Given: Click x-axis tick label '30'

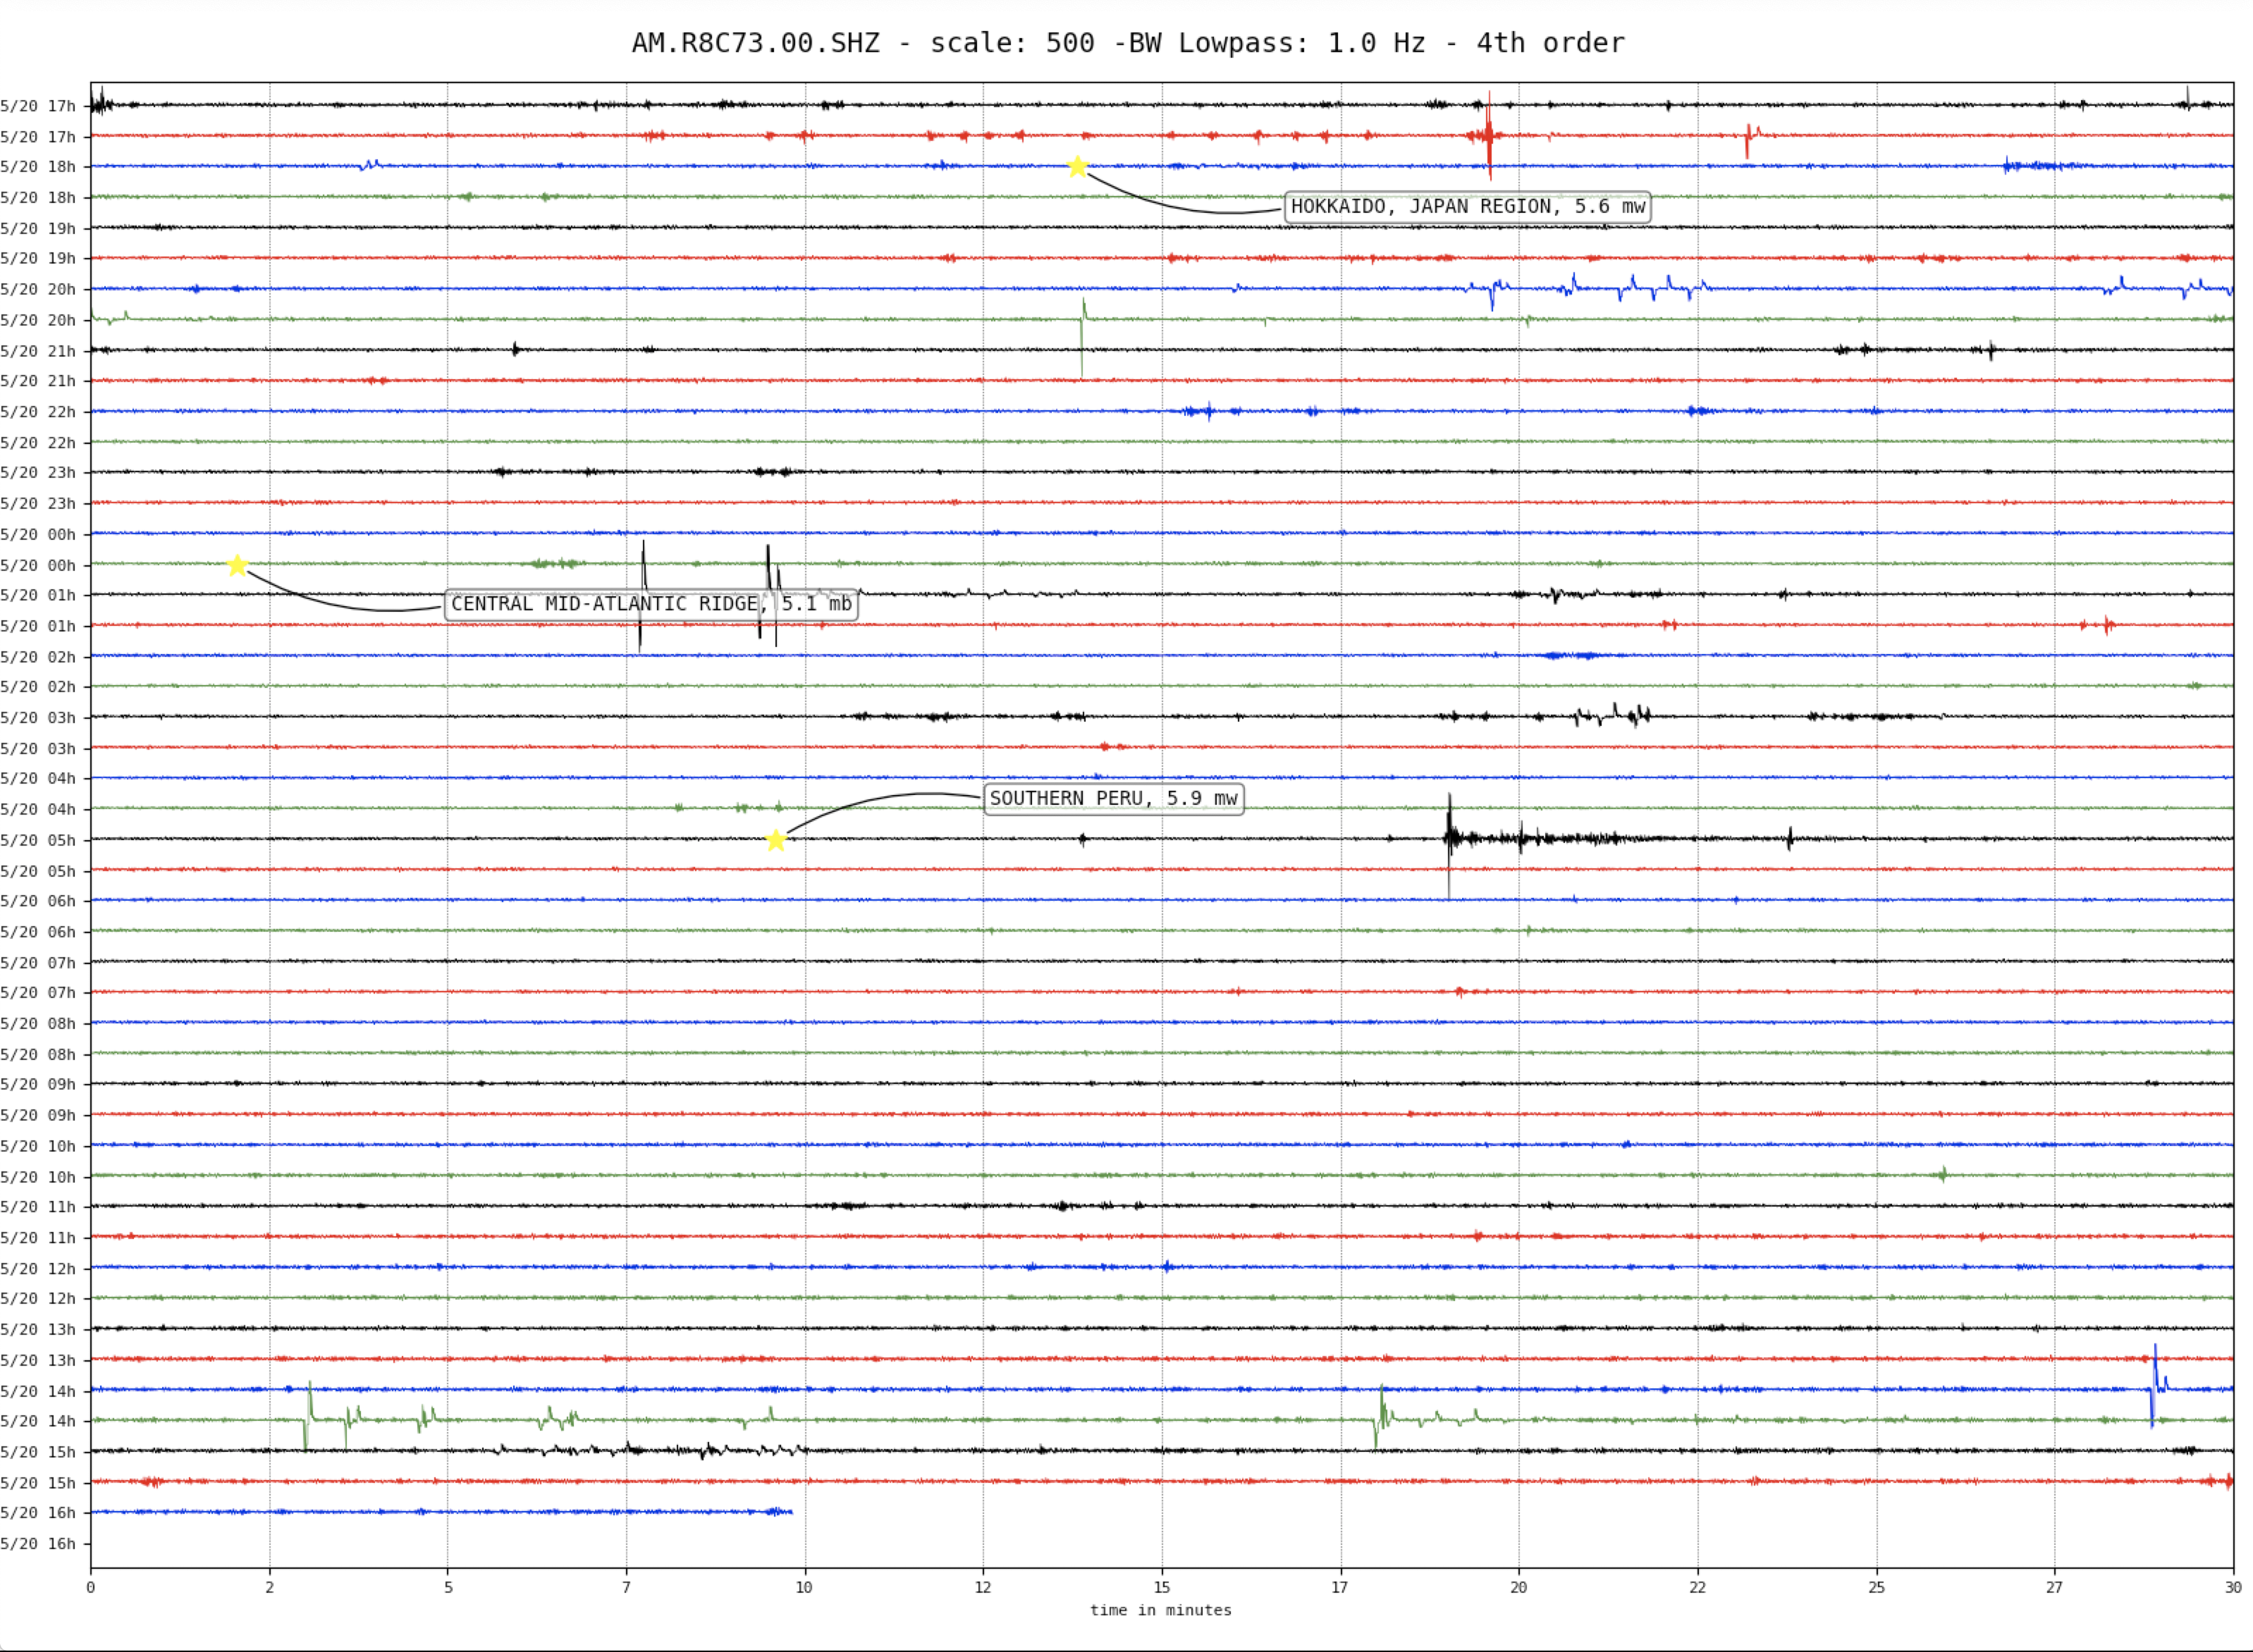Looking at the screenshot, I should [2233, 1587].
